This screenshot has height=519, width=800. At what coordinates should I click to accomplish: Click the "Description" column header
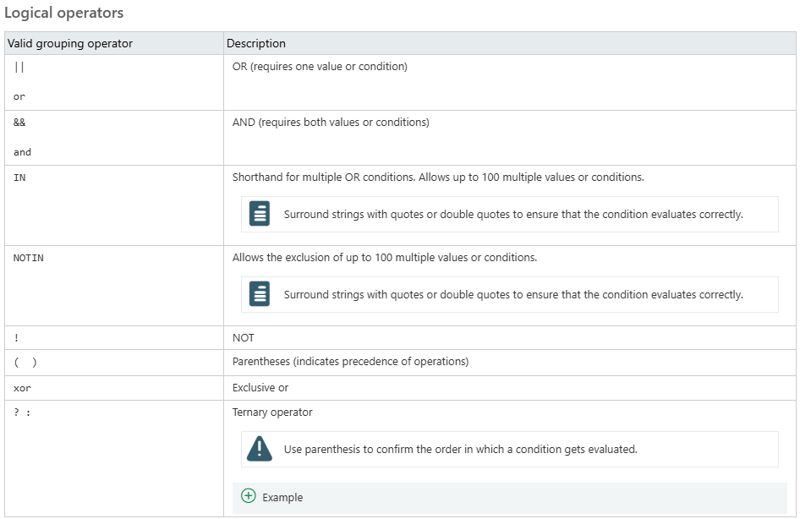(x=256, y=43)
